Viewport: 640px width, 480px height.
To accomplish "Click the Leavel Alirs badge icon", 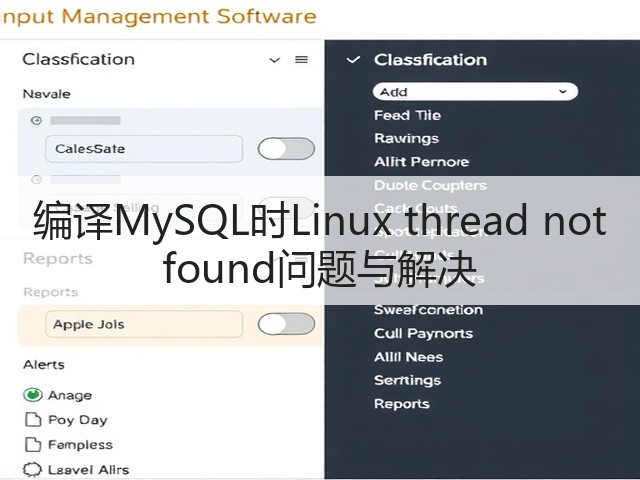I will (32, 469).
